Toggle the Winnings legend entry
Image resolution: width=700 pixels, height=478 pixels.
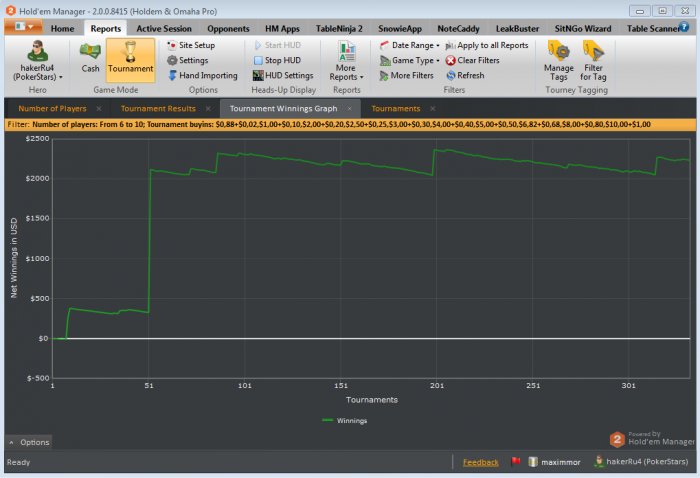[345, 420]
